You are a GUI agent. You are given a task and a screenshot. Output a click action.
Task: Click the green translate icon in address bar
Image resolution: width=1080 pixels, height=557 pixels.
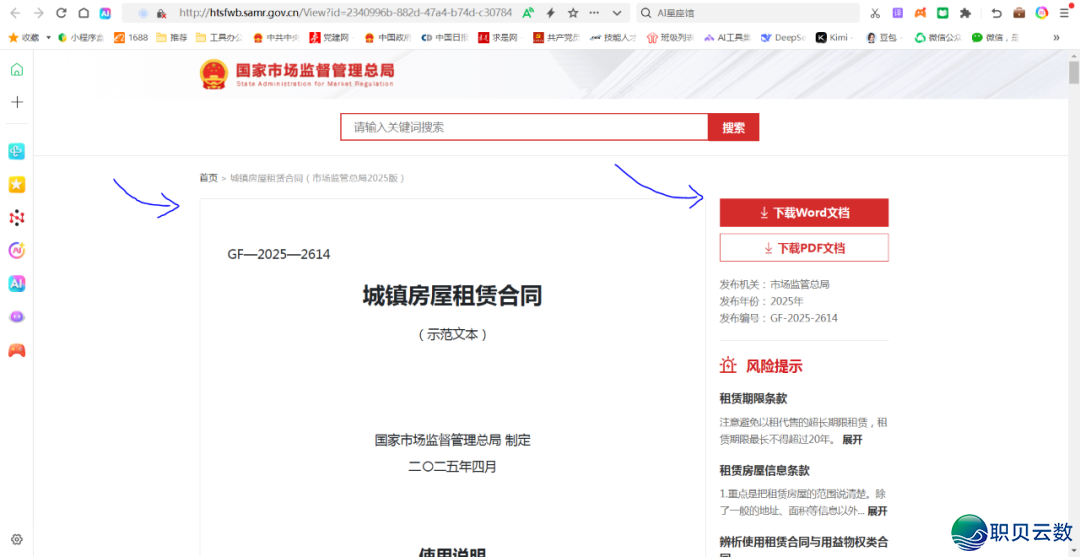click(x=528, y=12)
